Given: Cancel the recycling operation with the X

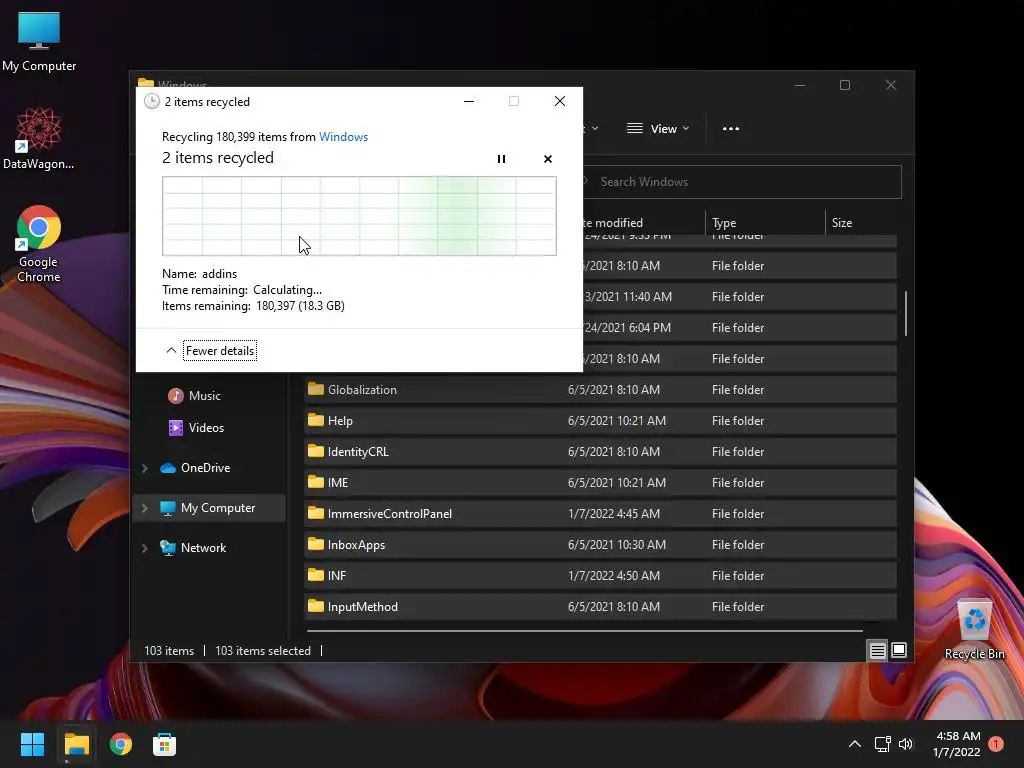Looking at the screenshot, I should tap(548, 159).
